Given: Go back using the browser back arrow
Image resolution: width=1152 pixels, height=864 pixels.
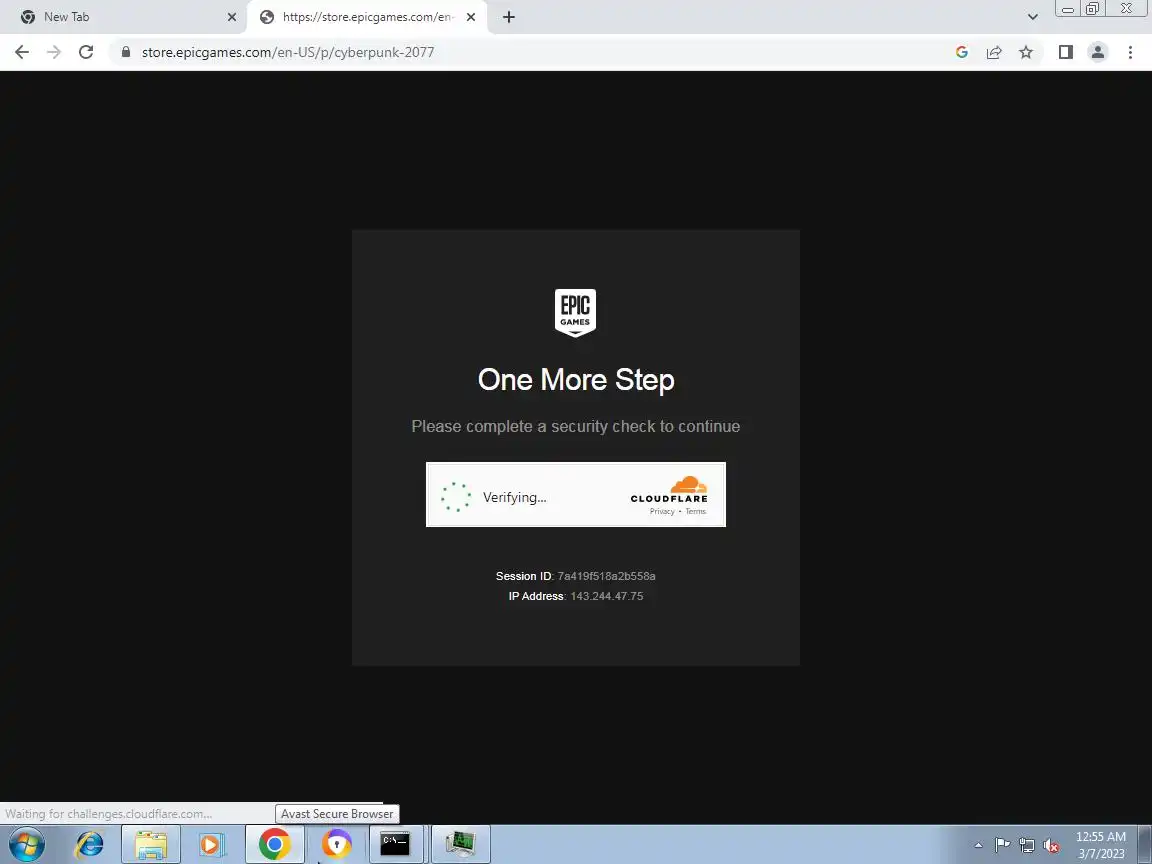Looking at the screenshot, I should 22,52.
